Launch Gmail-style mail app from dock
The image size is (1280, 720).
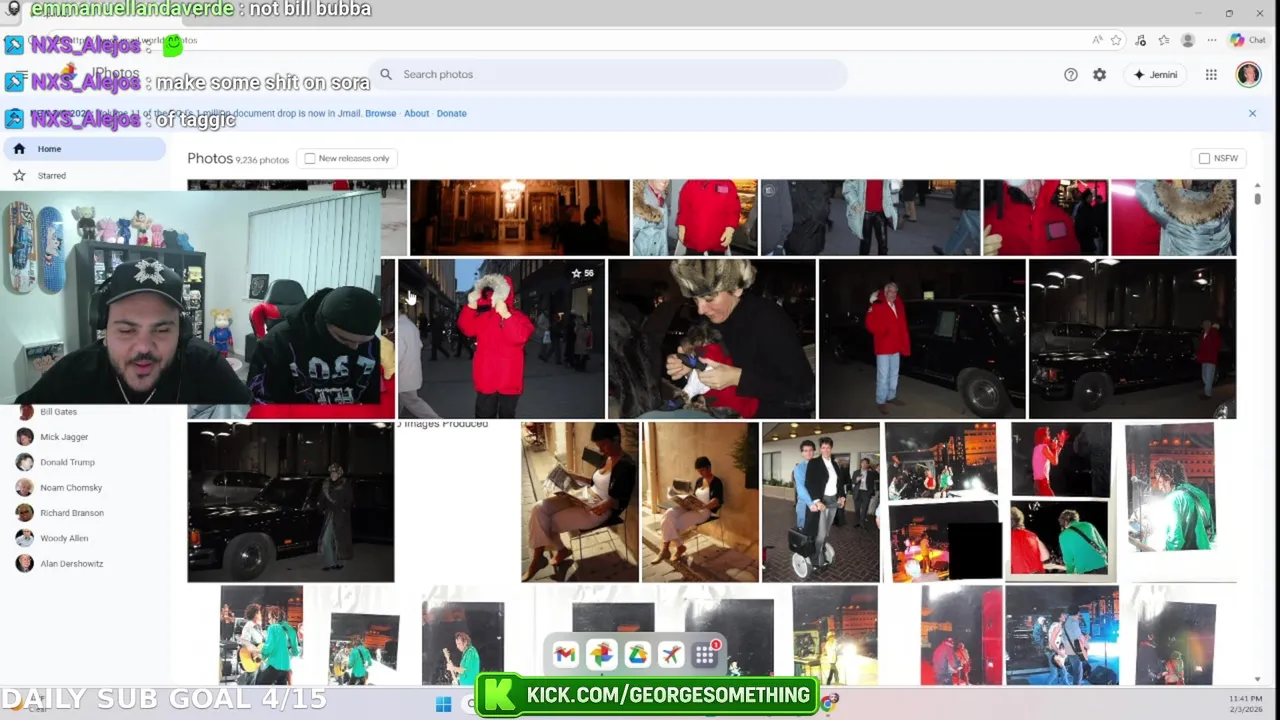pyautogui.click(x=565, y=655)
